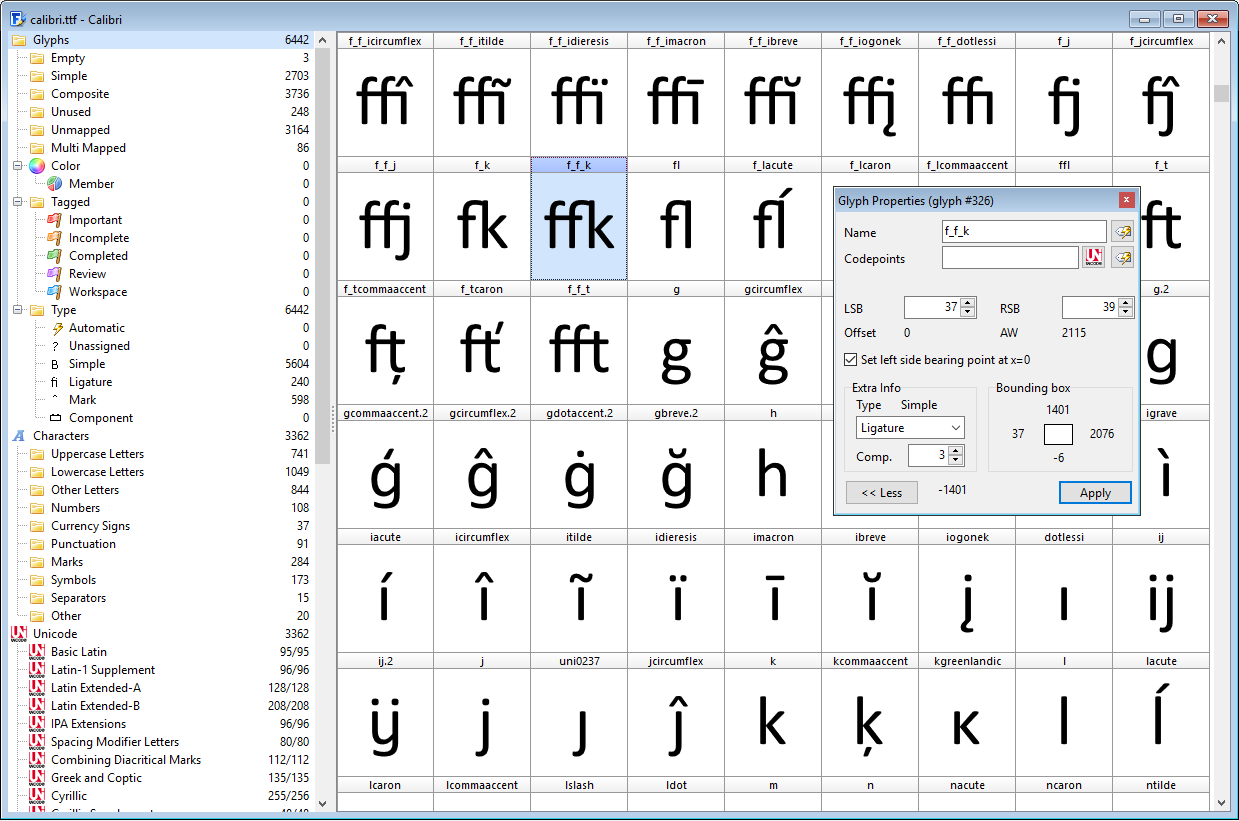Screen dimensions: 1239x821
Task: Click the Component type box icon
Action: click(x=55, y=418)
